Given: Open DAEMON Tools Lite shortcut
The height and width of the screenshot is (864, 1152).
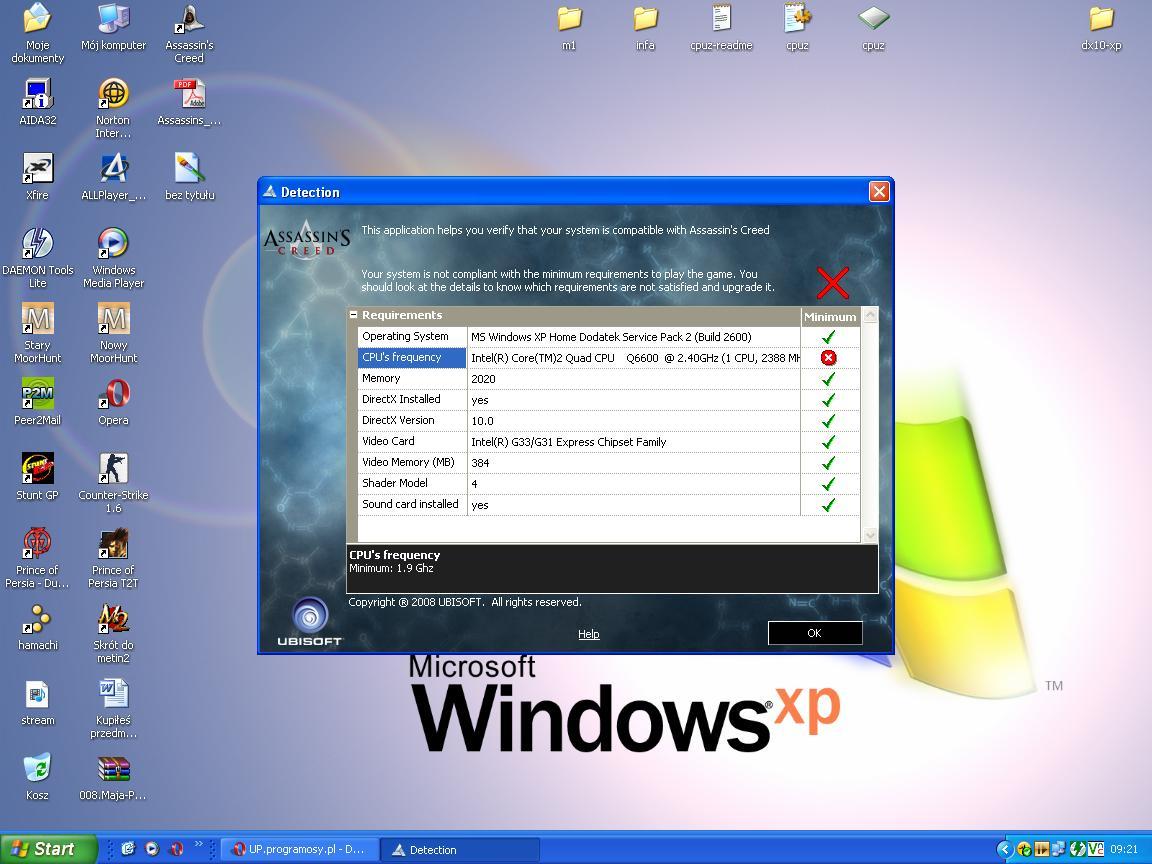Looking at the screenshot, I should [x=37, y=258].
